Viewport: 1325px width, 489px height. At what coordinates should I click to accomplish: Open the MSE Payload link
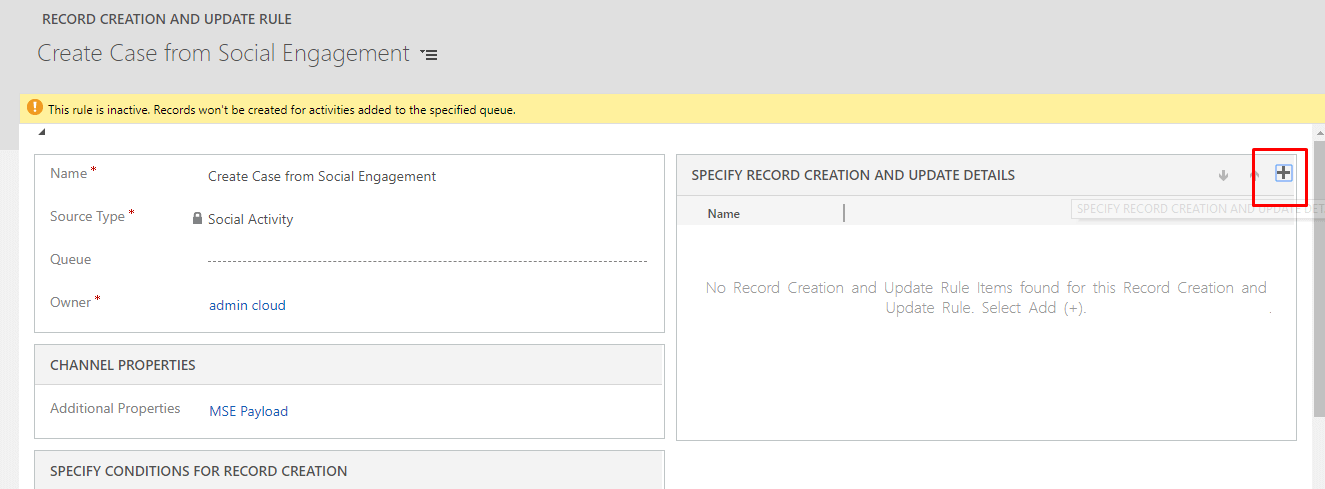(x=248, y=410)
